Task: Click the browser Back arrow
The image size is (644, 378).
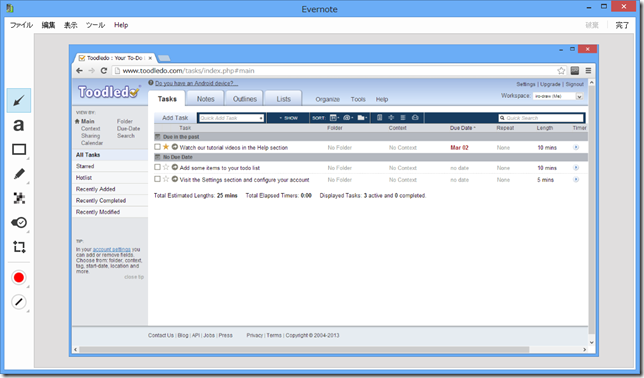Action: pyautogui.click(x=80, y=71)
